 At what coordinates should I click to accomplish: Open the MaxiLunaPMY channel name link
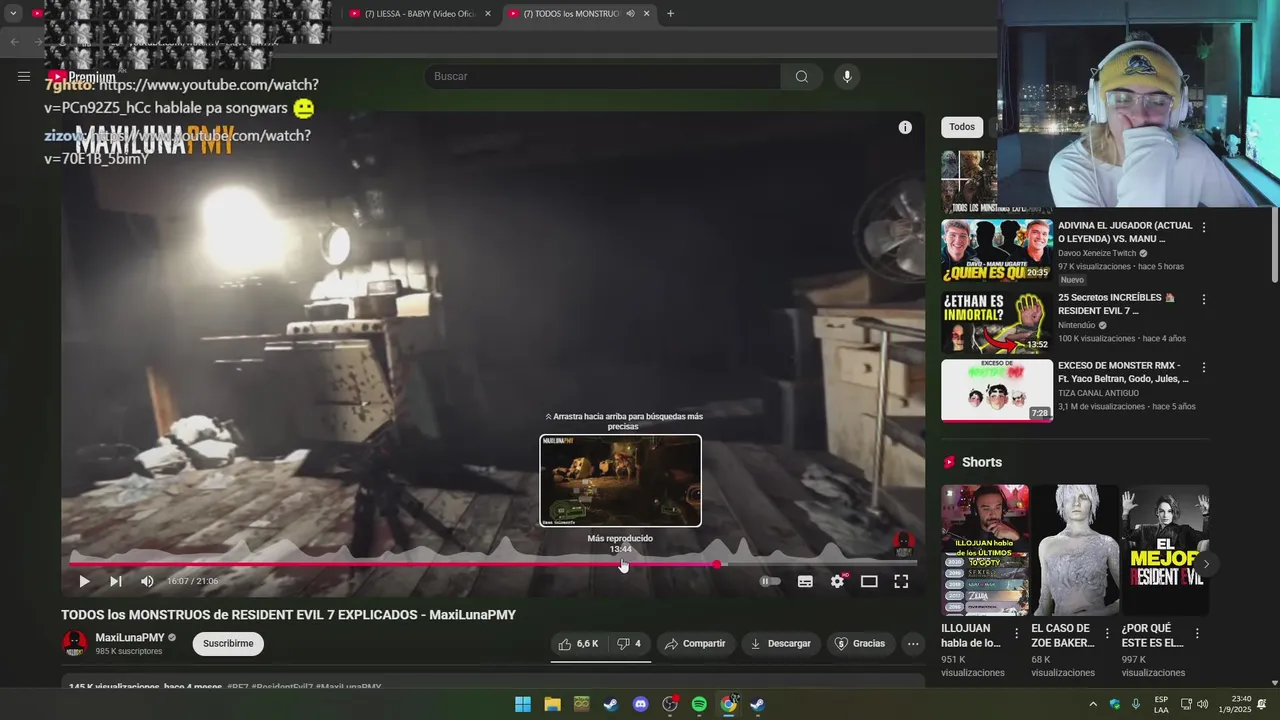pyautogui.click(x=130, y=638)
